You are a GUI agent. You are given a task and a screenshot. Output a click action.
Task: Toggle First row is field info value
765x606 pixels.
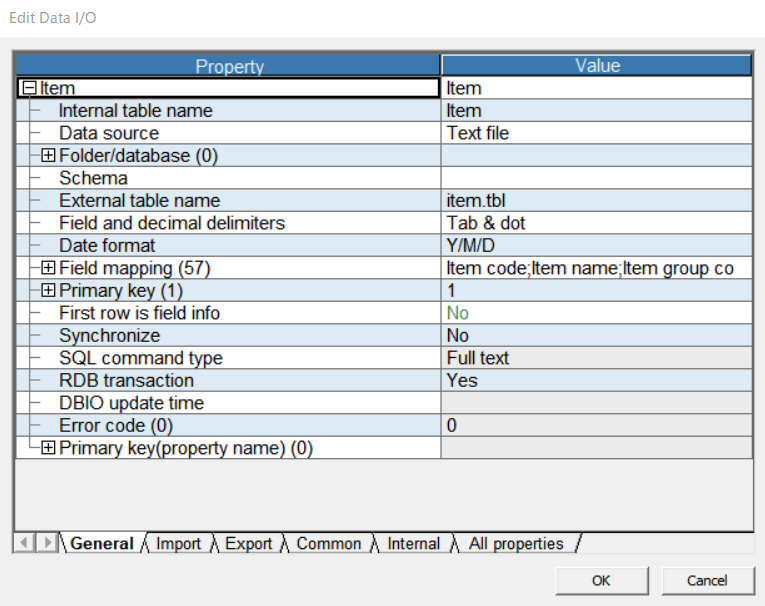click(x=595, y=313)
